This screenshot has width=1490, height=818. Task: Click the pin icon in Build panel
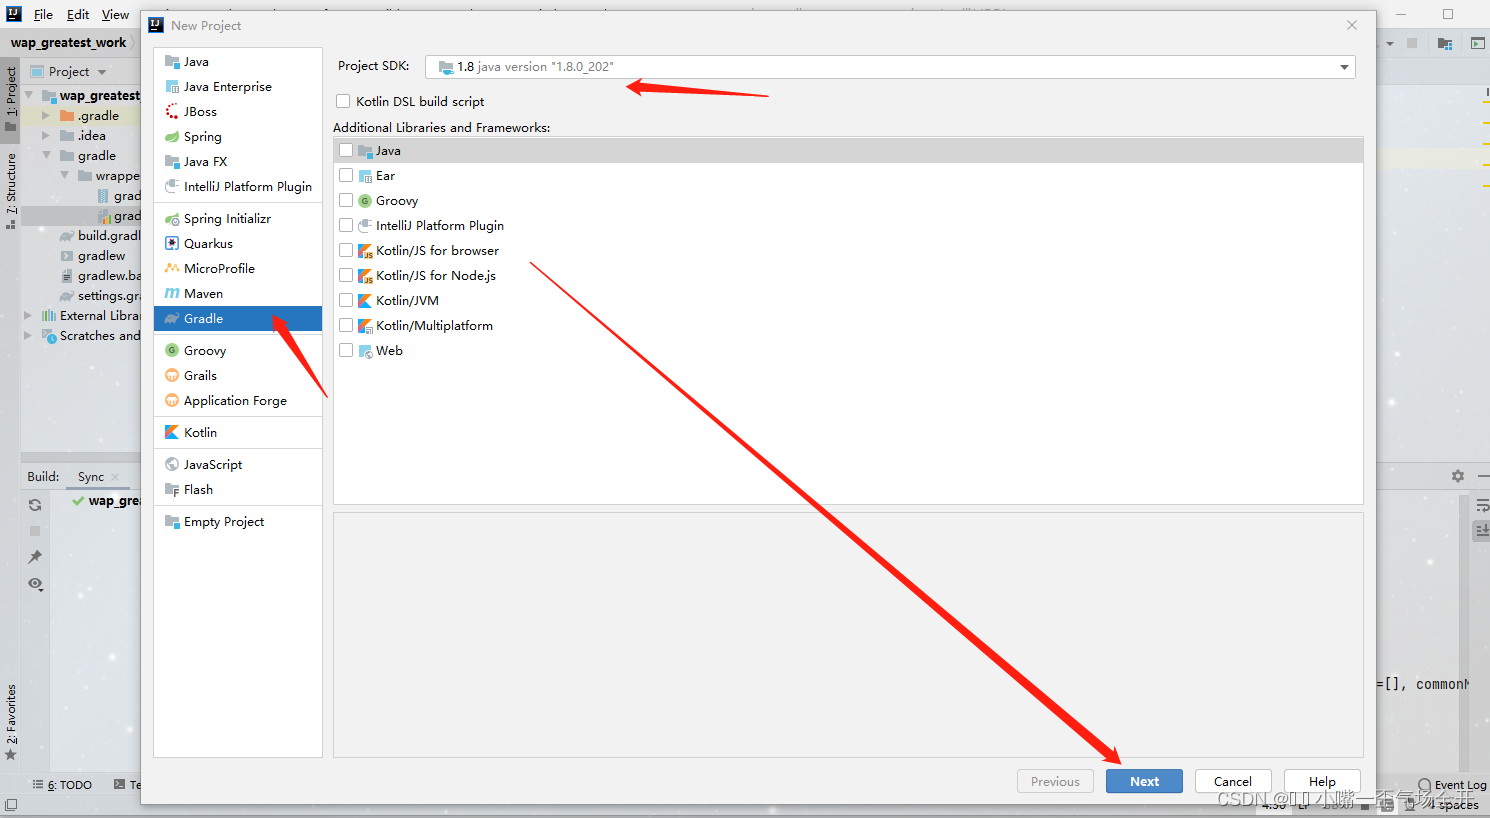tap(35, 557)
